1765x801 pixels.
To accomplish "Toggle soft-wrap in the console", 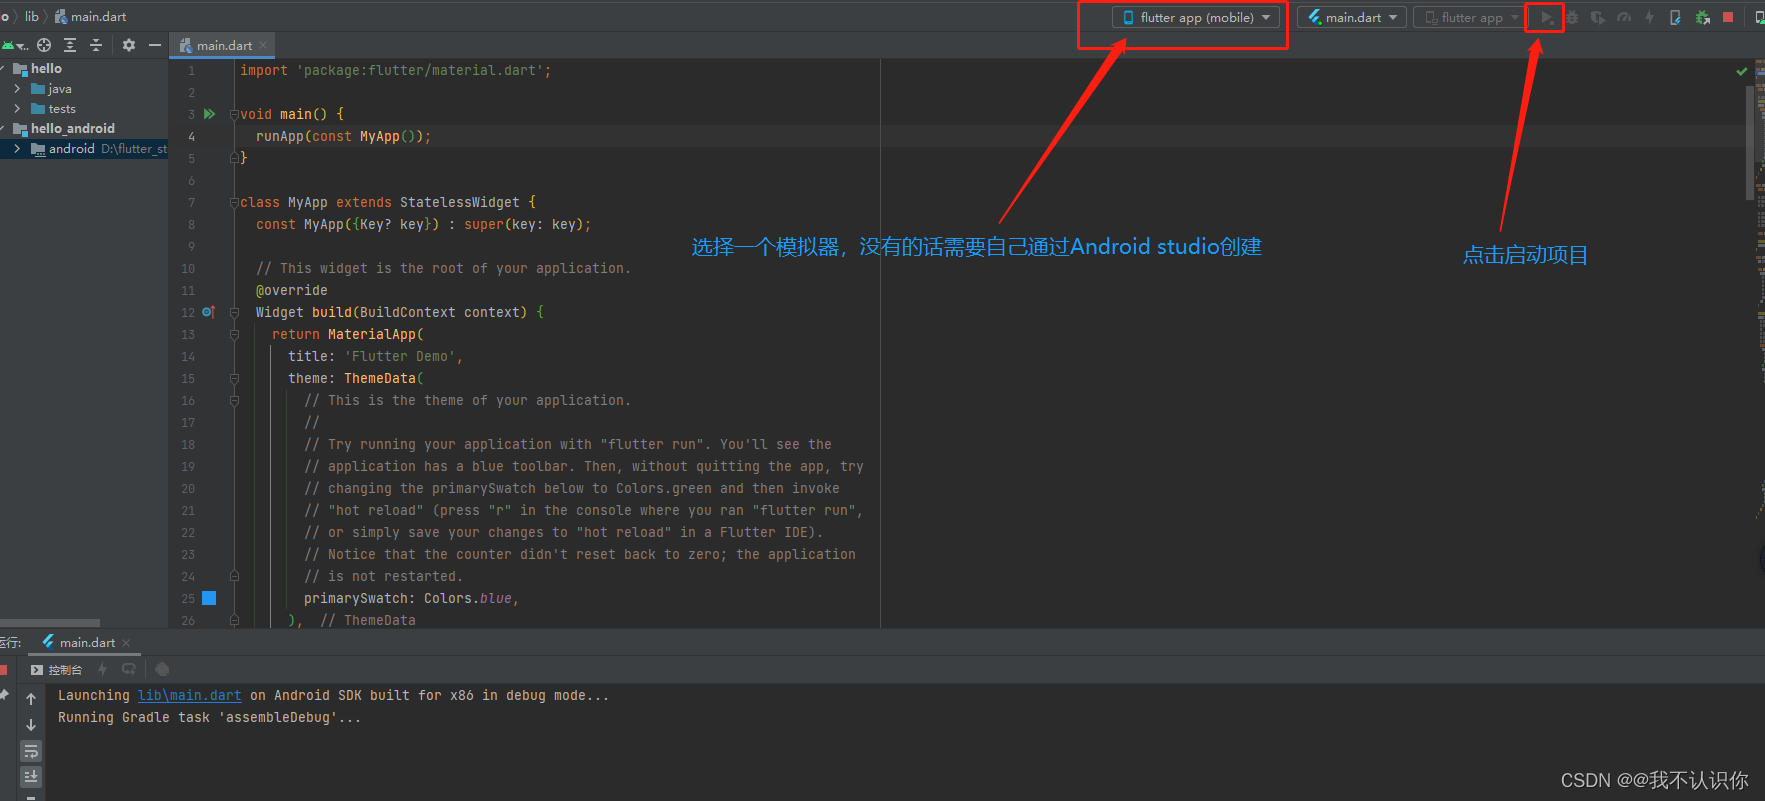I will click(x=31, y=751).
